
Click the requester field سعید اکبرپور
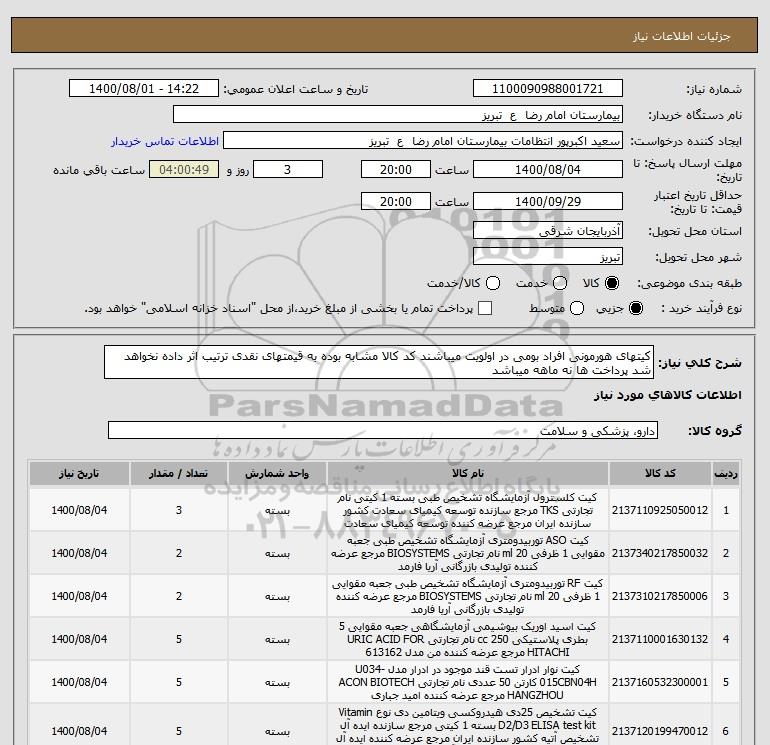tap(423, 141)
